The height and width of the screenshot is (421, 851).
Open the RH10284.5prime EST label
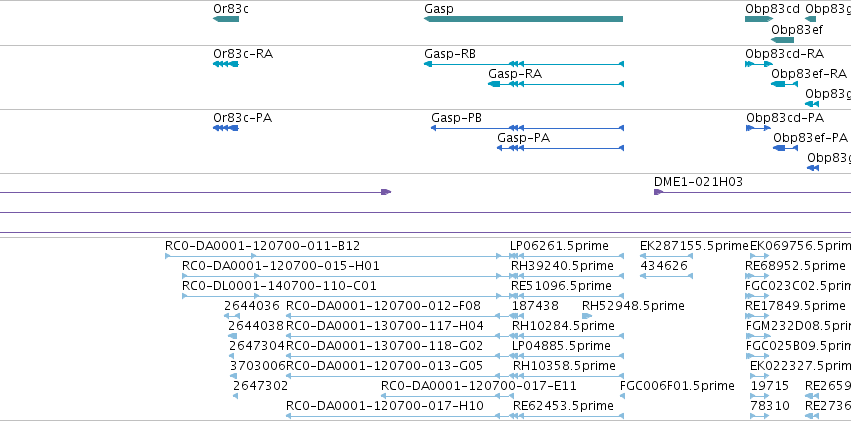[563, 326]
